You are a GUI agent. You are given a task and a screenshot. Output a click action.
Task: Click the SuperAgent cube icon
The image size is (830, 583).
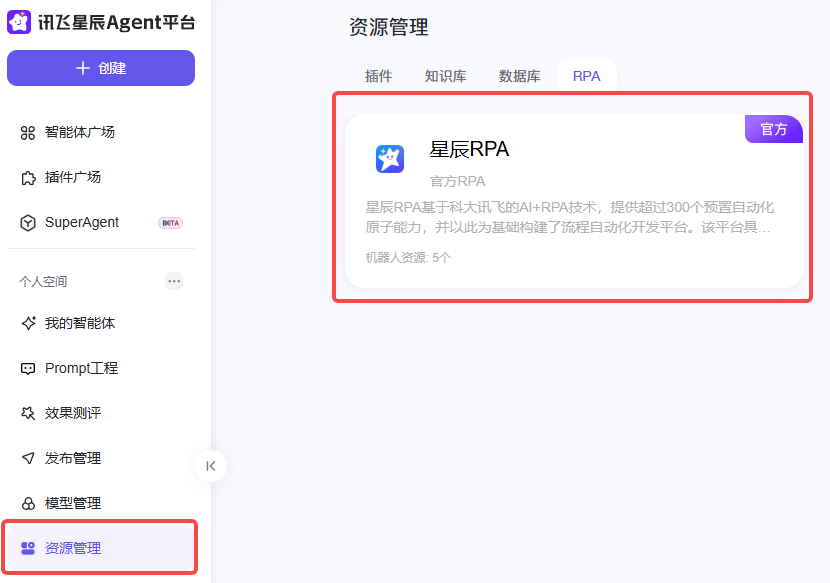click(28, 222)
